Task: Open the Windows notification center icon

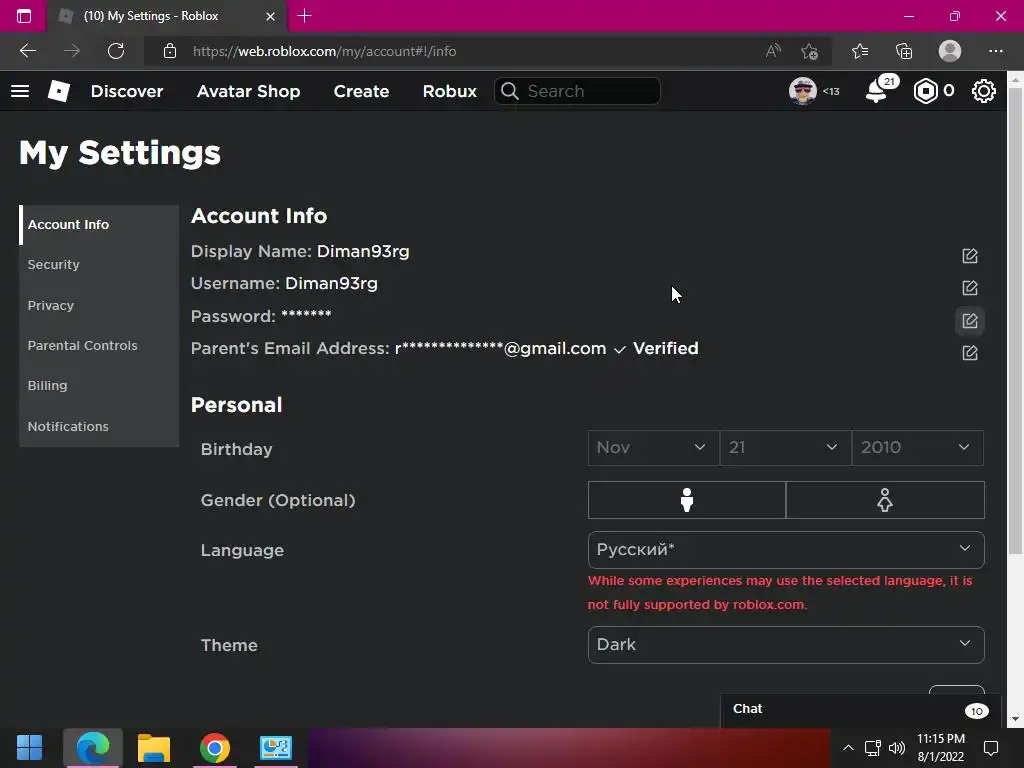Action: [991, 748]
